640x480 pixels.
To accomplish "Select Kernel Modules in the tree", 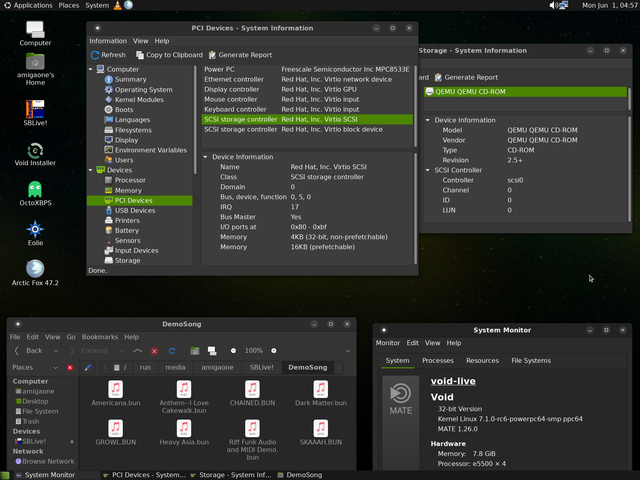I will point(139,100).
